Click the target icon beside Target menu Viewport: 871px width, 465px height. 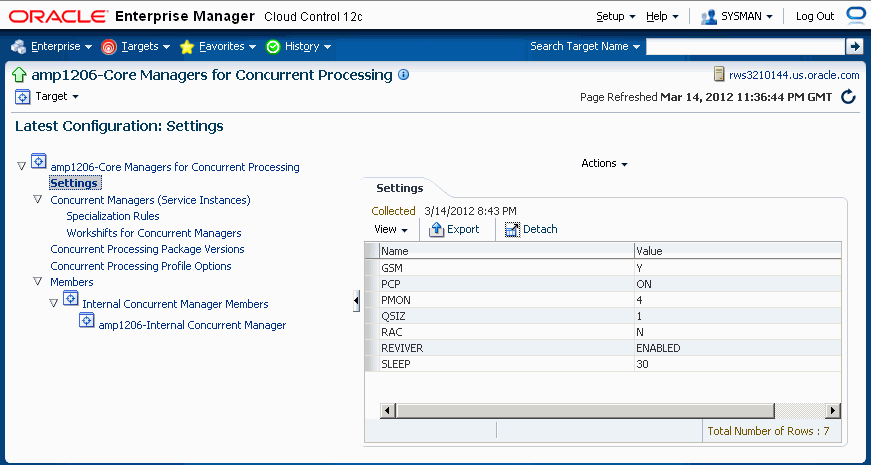click(x=22, y=97)
